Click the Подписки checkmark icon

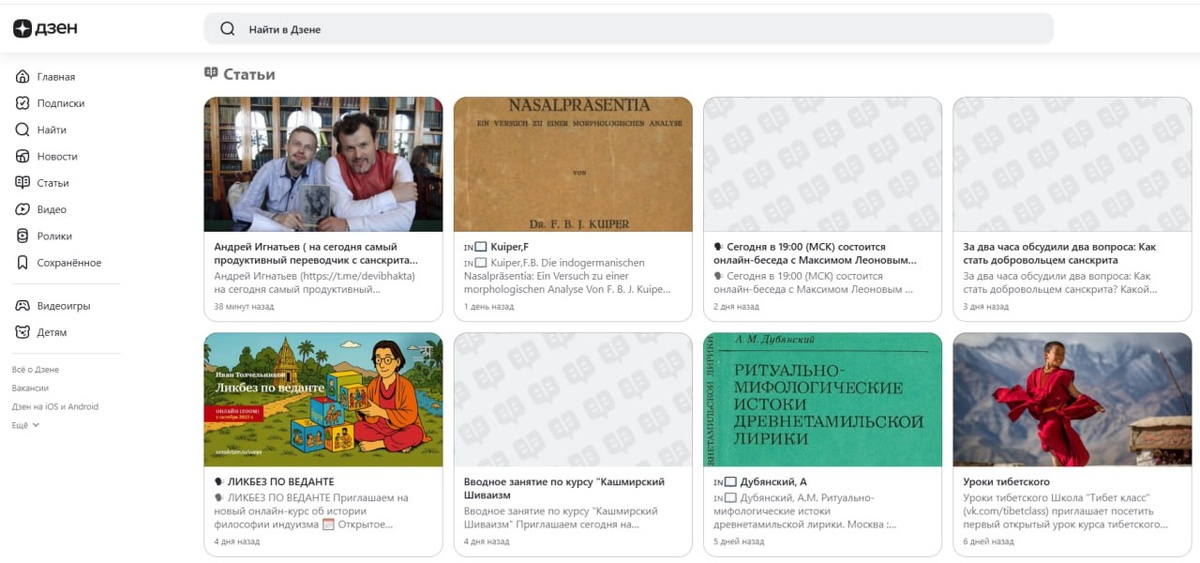22,103
